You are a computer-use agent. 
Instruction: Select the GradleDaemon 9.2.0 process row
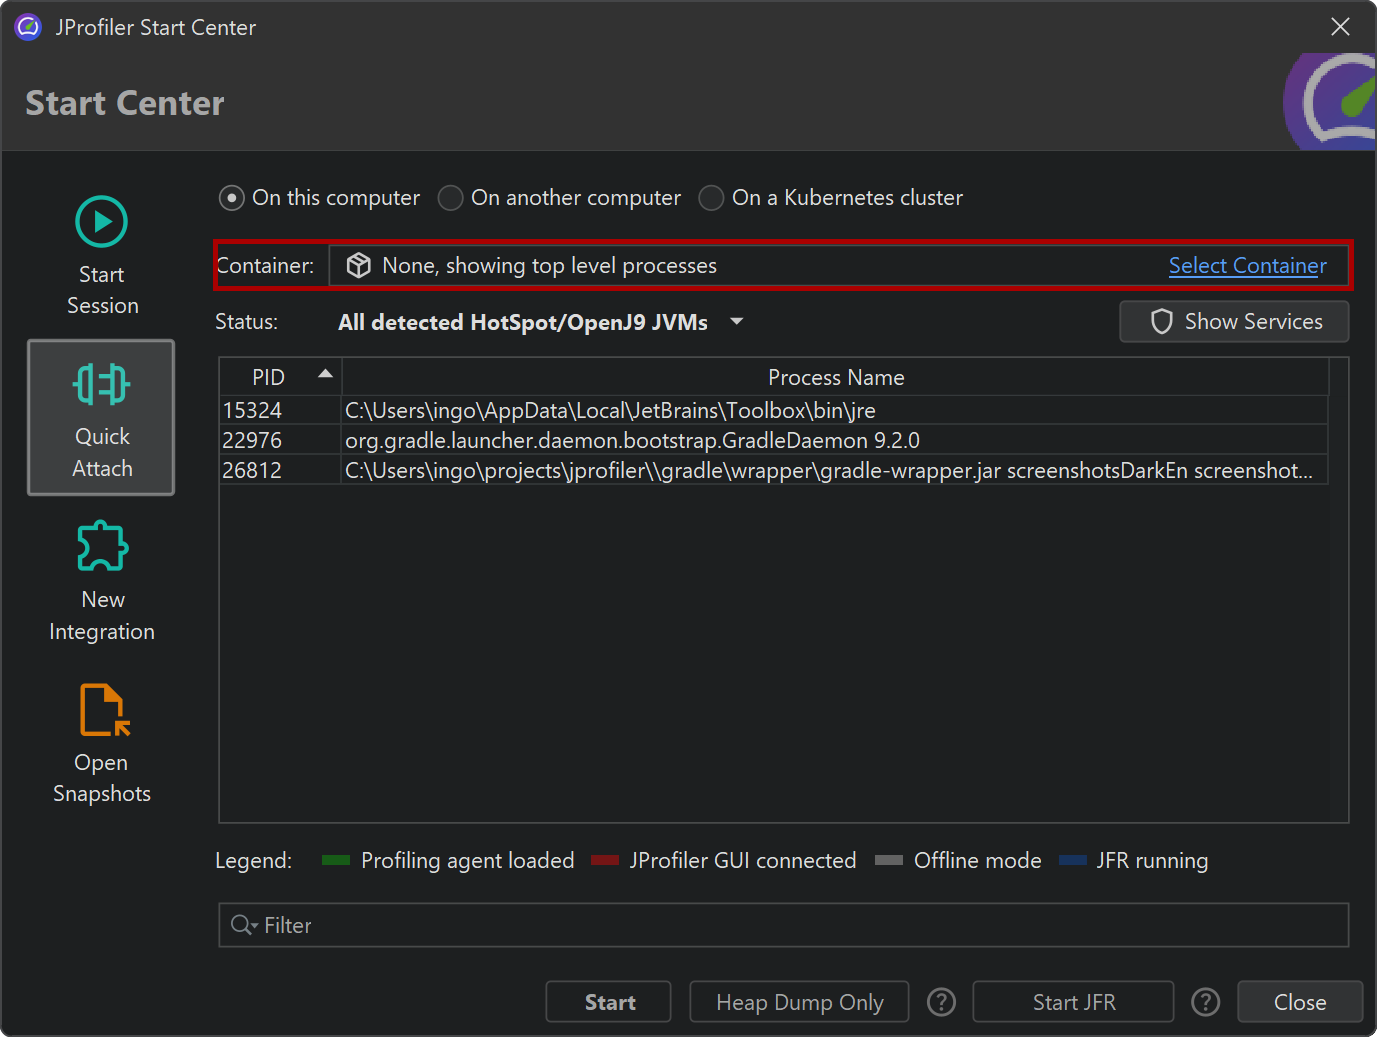pyautogui.click(x=632, y=440)
